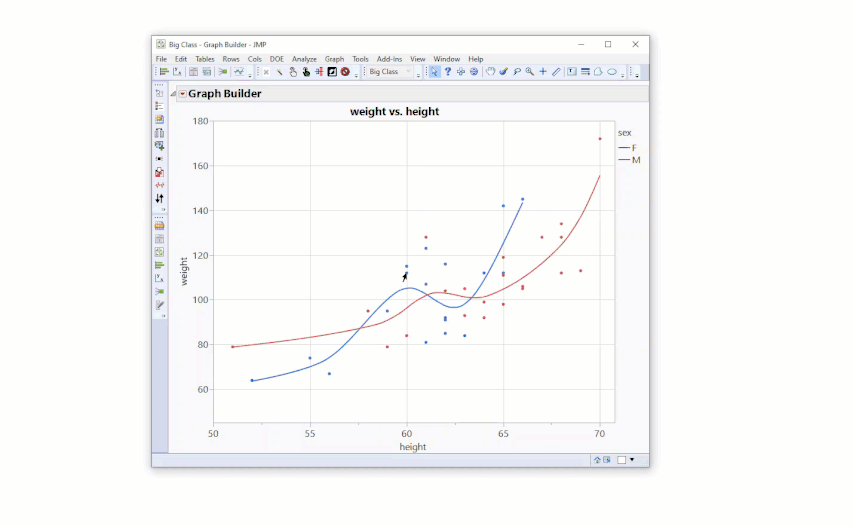This screenshot has height=526, width=853.
Task: Click the 180 value on the y-axis
Action: click(x=200, y=121)
